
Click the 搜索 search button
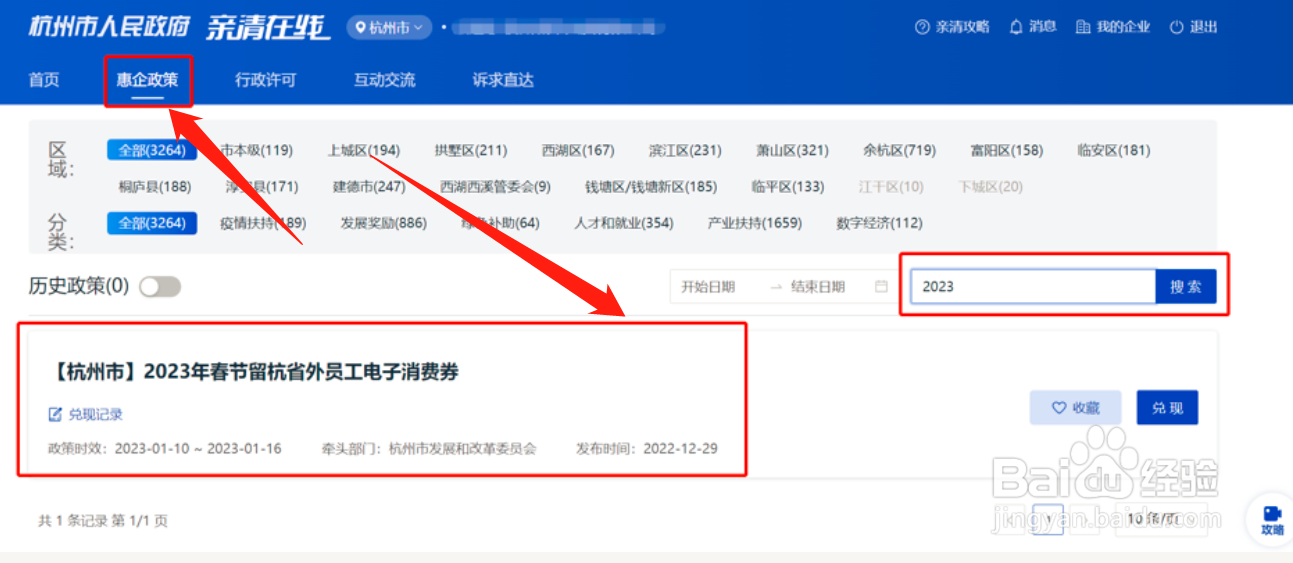coord(1186,286)
